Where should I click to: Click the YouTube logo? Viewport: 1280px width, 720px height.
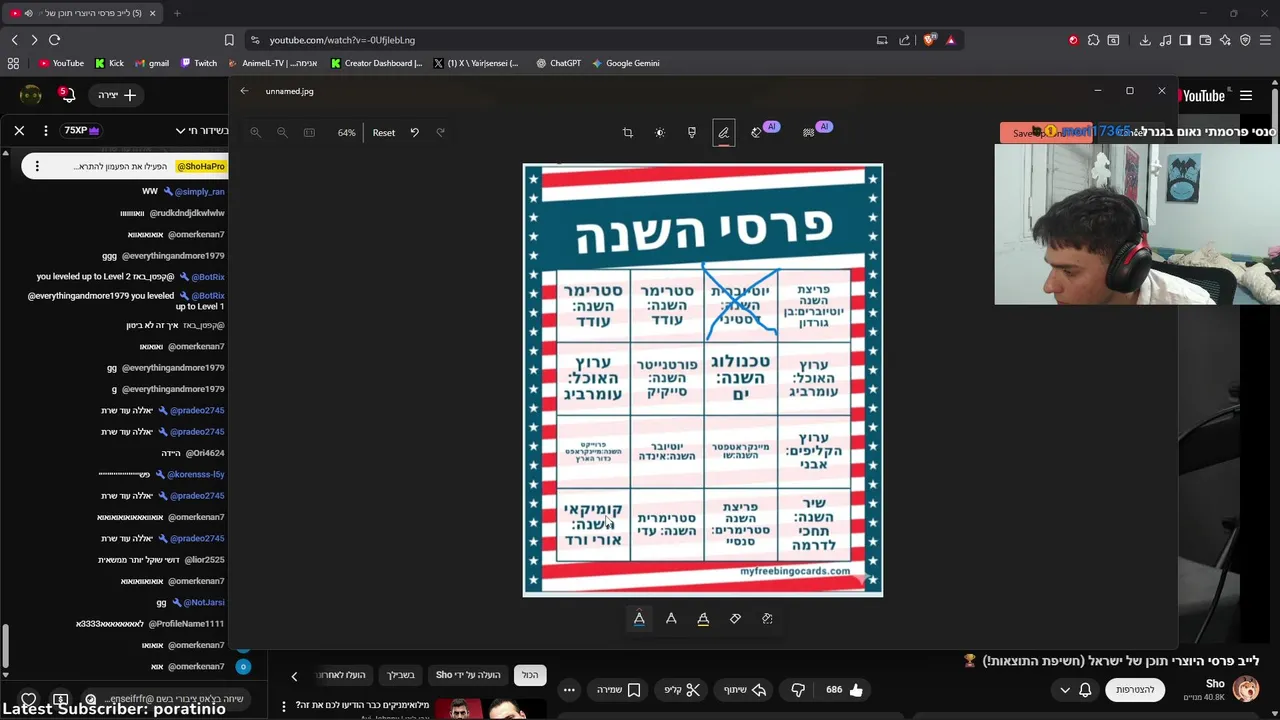pos(1202,96)
